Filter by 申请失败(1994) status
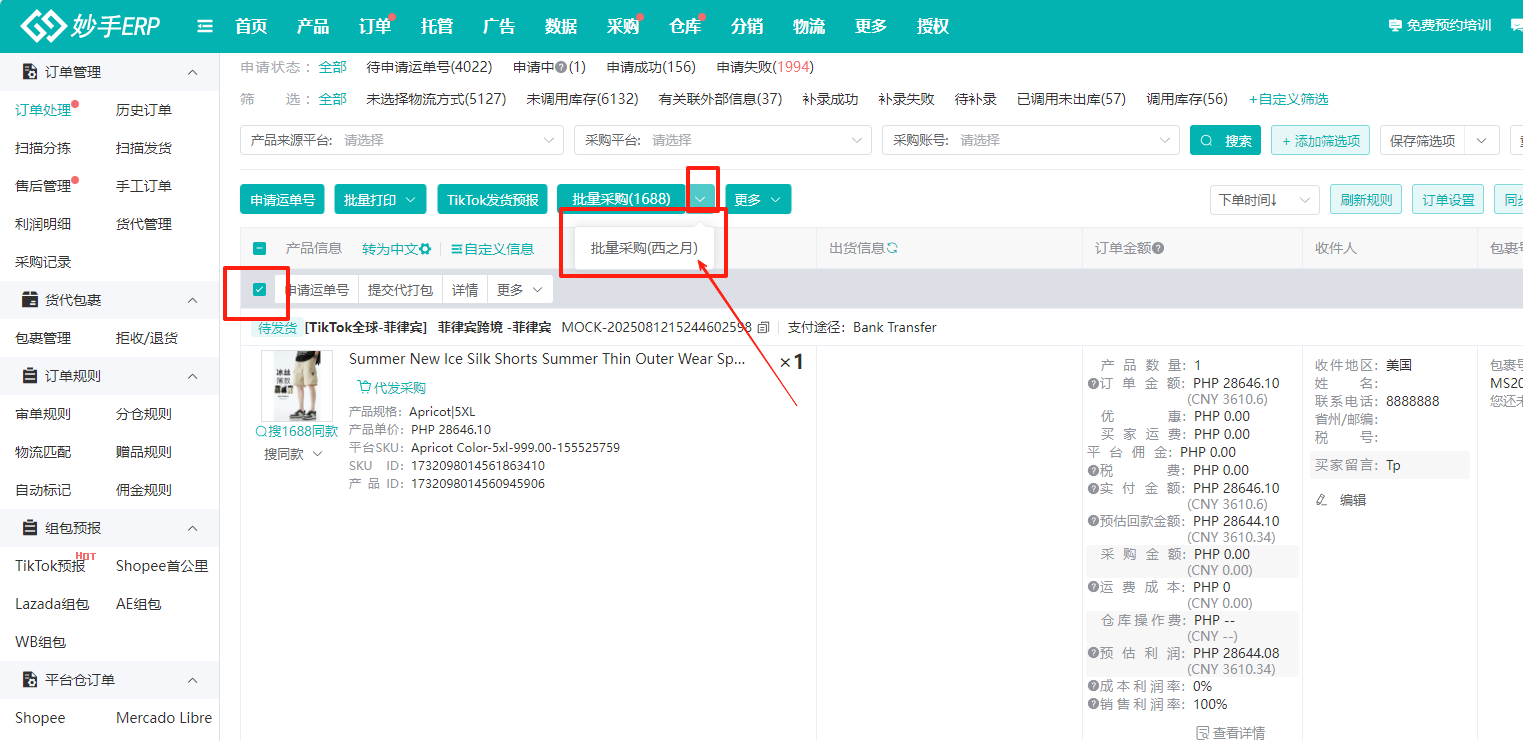This screenshot has width=1523, height=741. 765,67
